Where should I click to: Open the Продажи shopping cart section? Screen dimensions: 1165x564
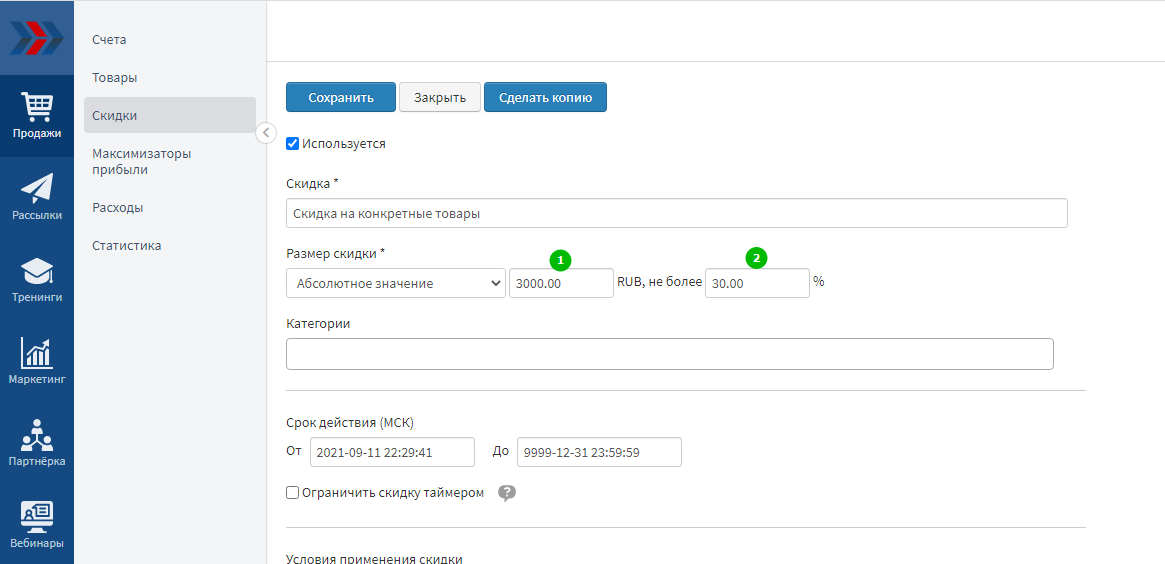37,115
